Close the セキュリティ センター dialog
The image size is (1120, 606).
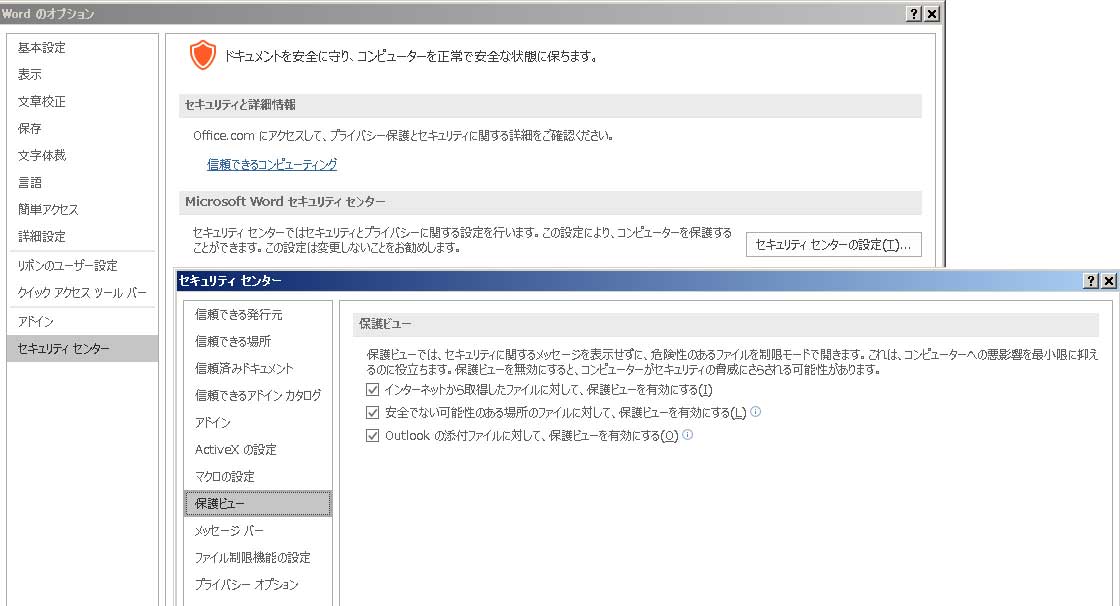1108,281
